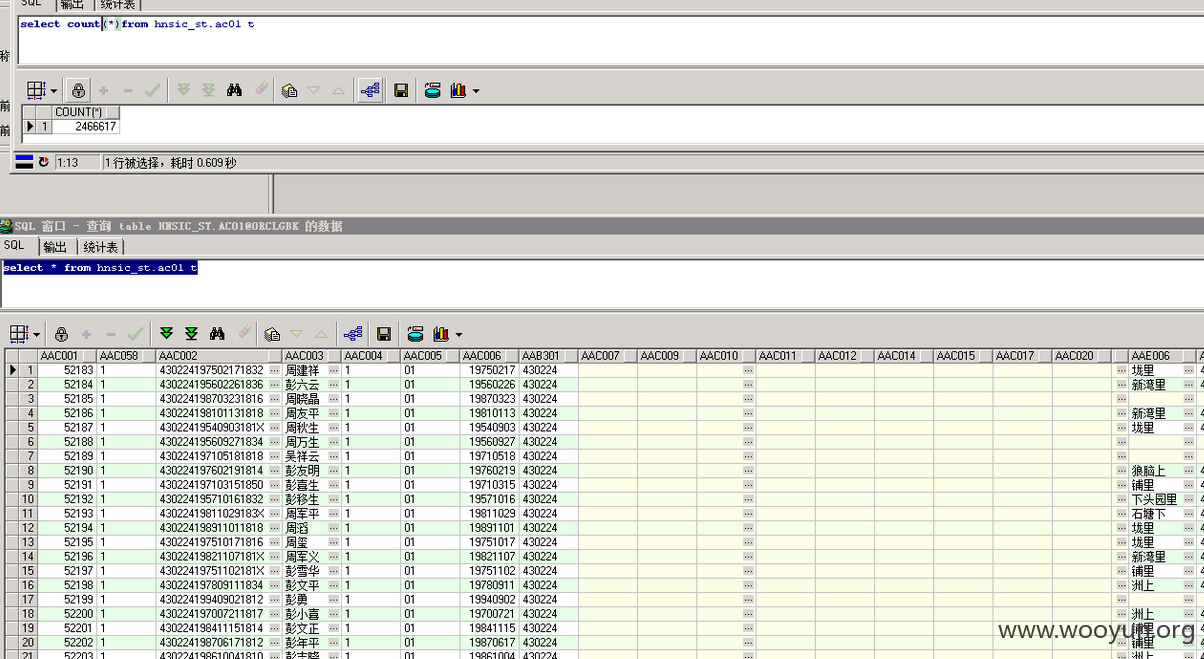Click insert record plus icon in table data window
Screen dimensions: 1204x659
click(x=86, y=335)
